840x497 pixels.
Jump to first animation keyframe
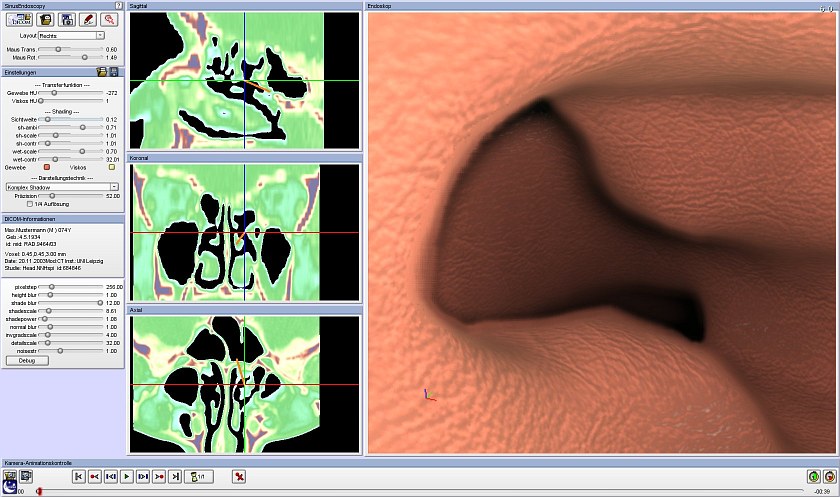coord(79,476)
